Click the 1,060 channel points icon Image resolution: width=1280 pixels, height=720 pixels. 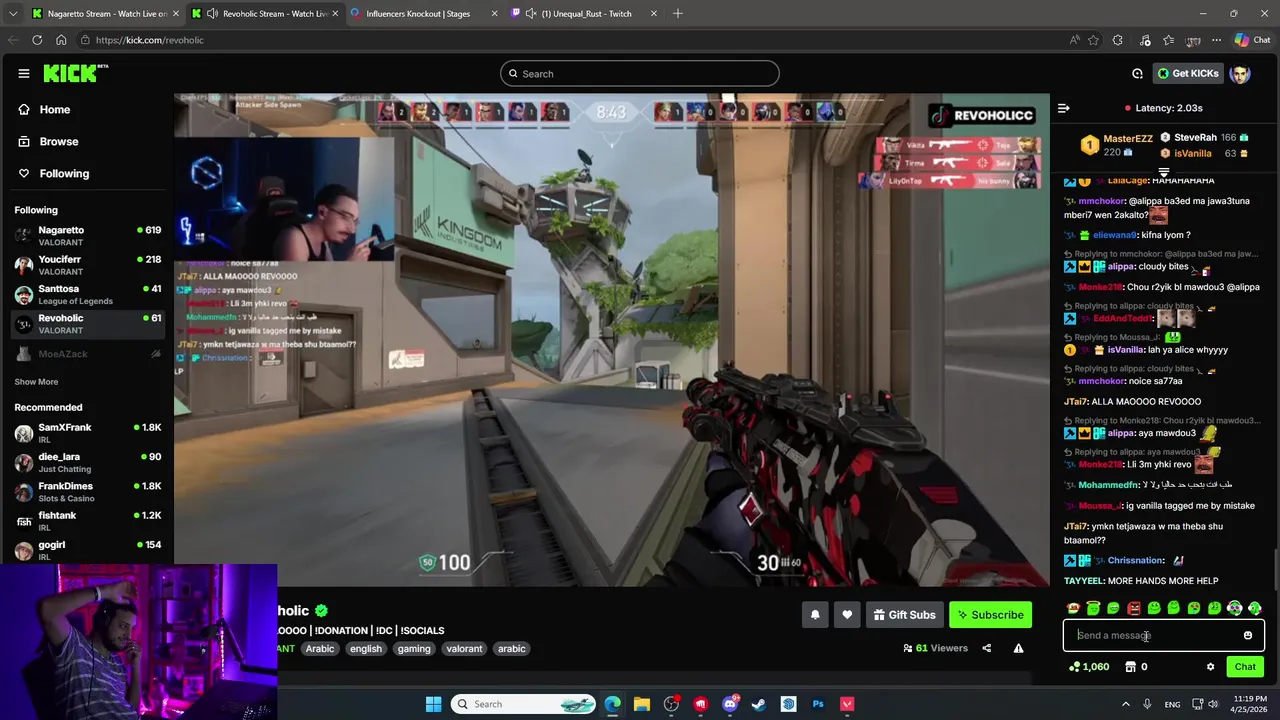point(1075,667)
